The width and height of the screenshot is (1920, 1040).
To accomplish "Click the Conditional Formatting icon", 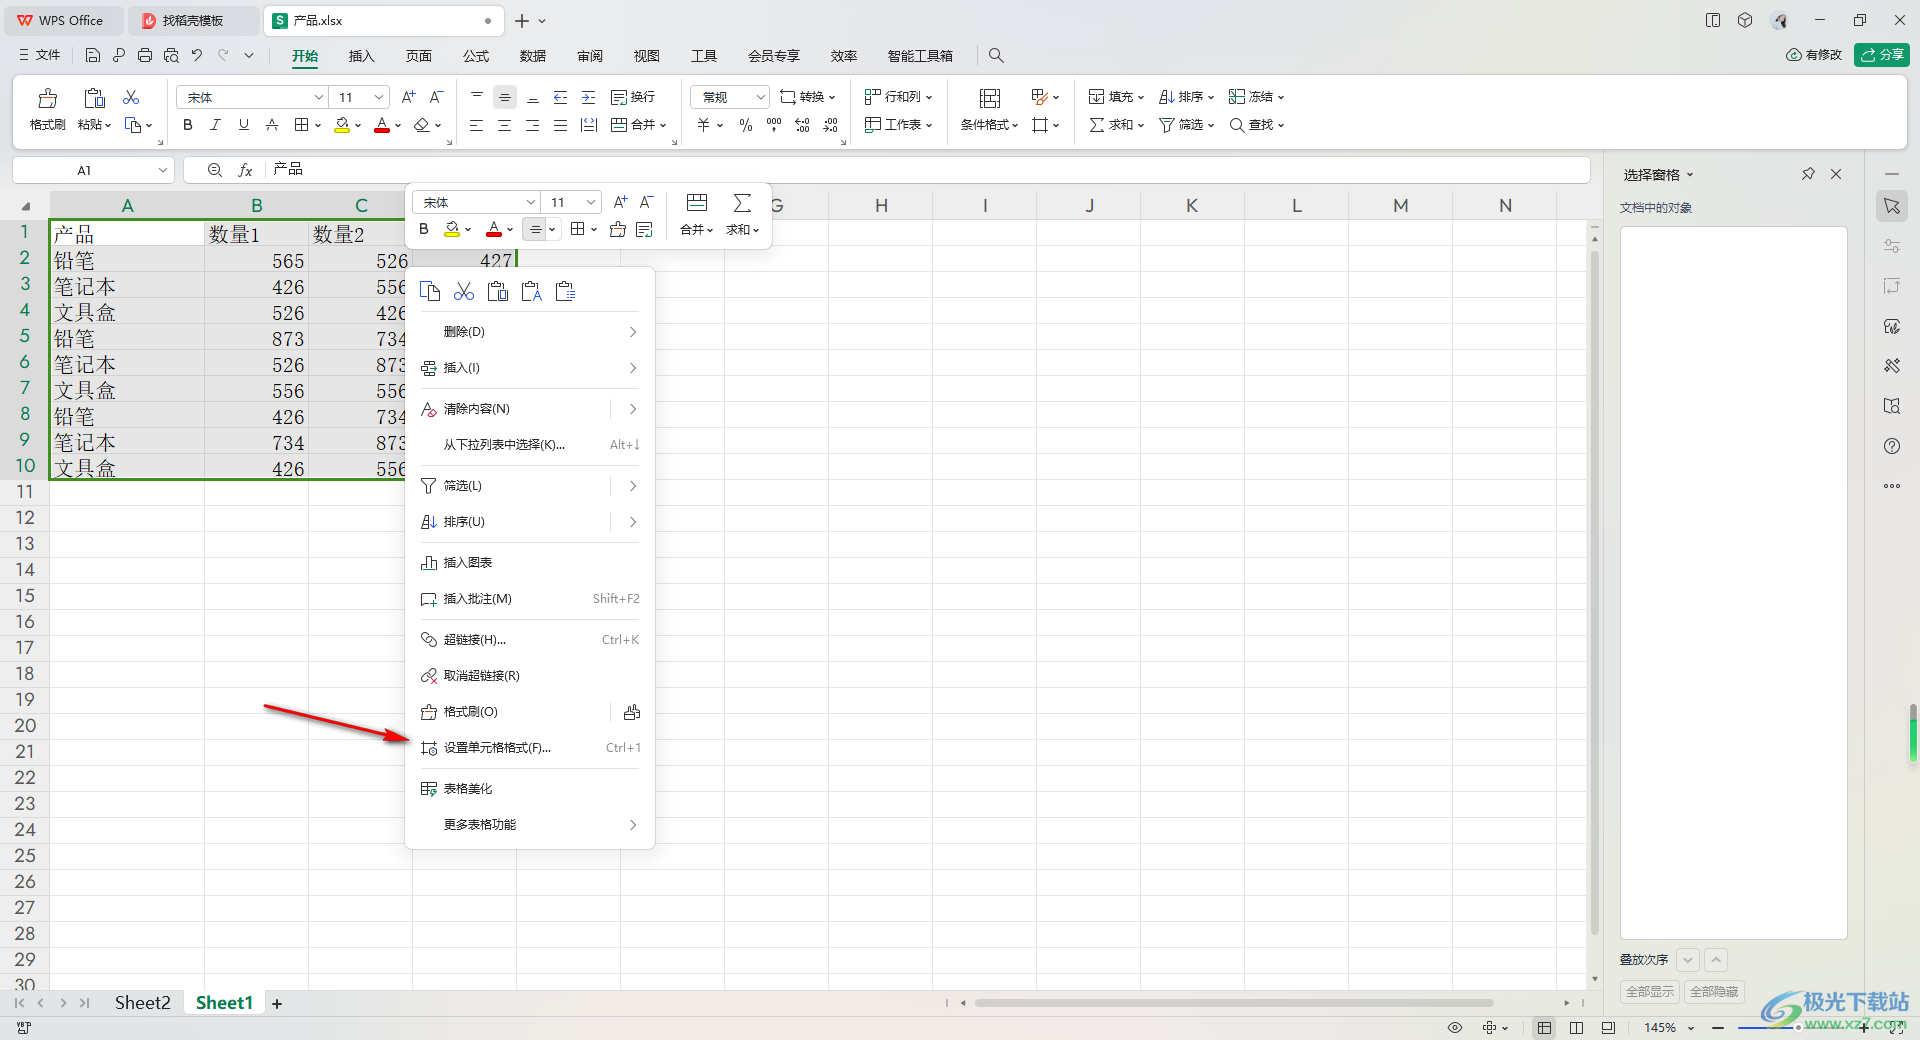I will click(990, 98).
